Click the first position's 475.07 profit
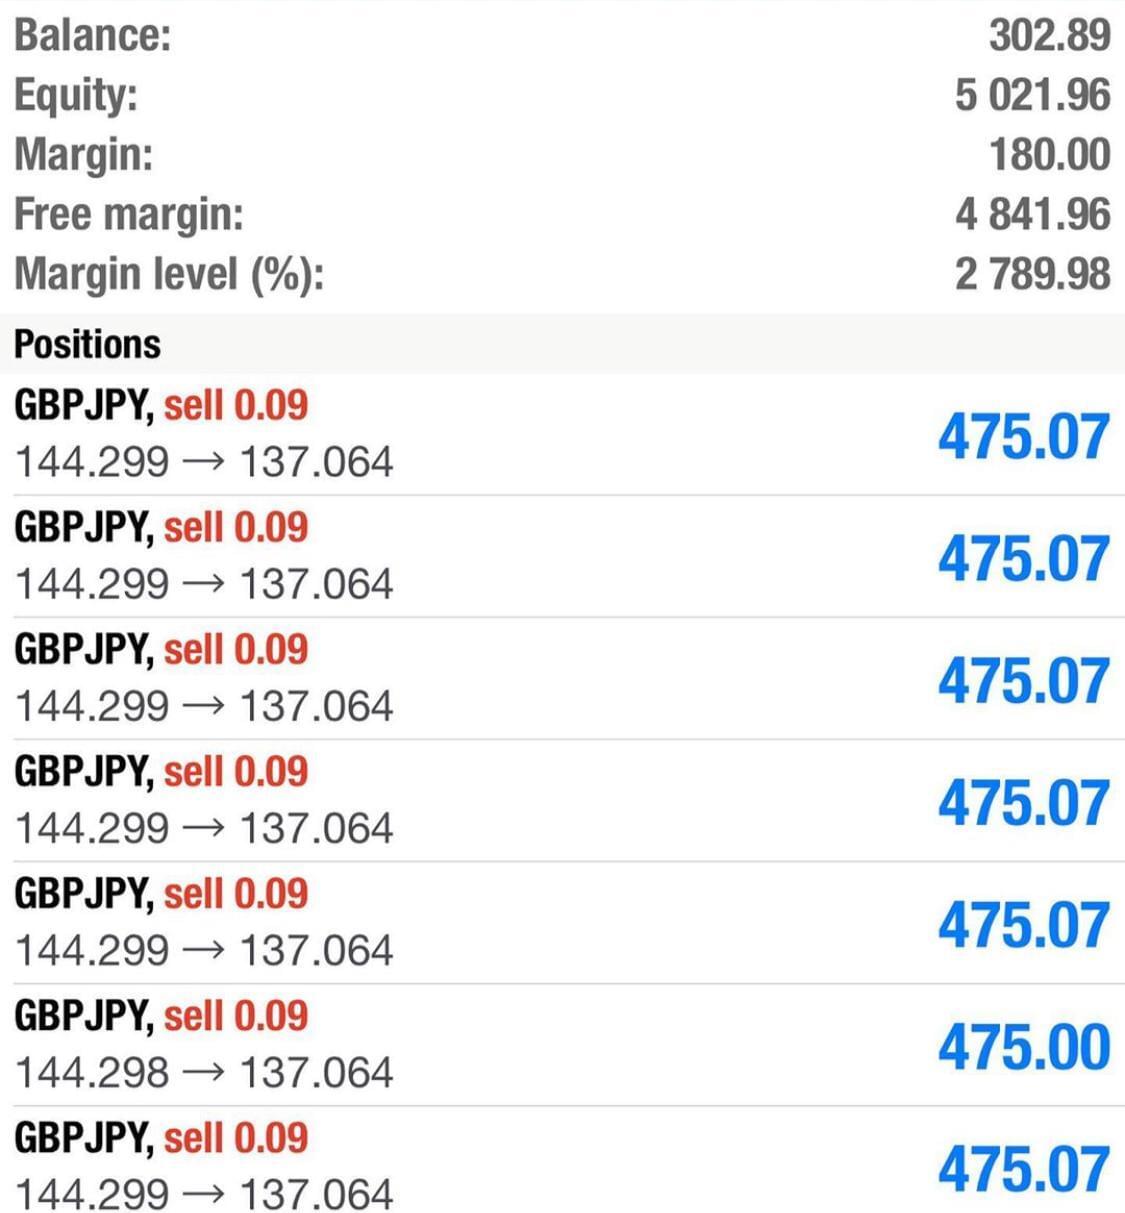The height and width of the screenshot is (1213, 1125). click(x=1024, y=437)
